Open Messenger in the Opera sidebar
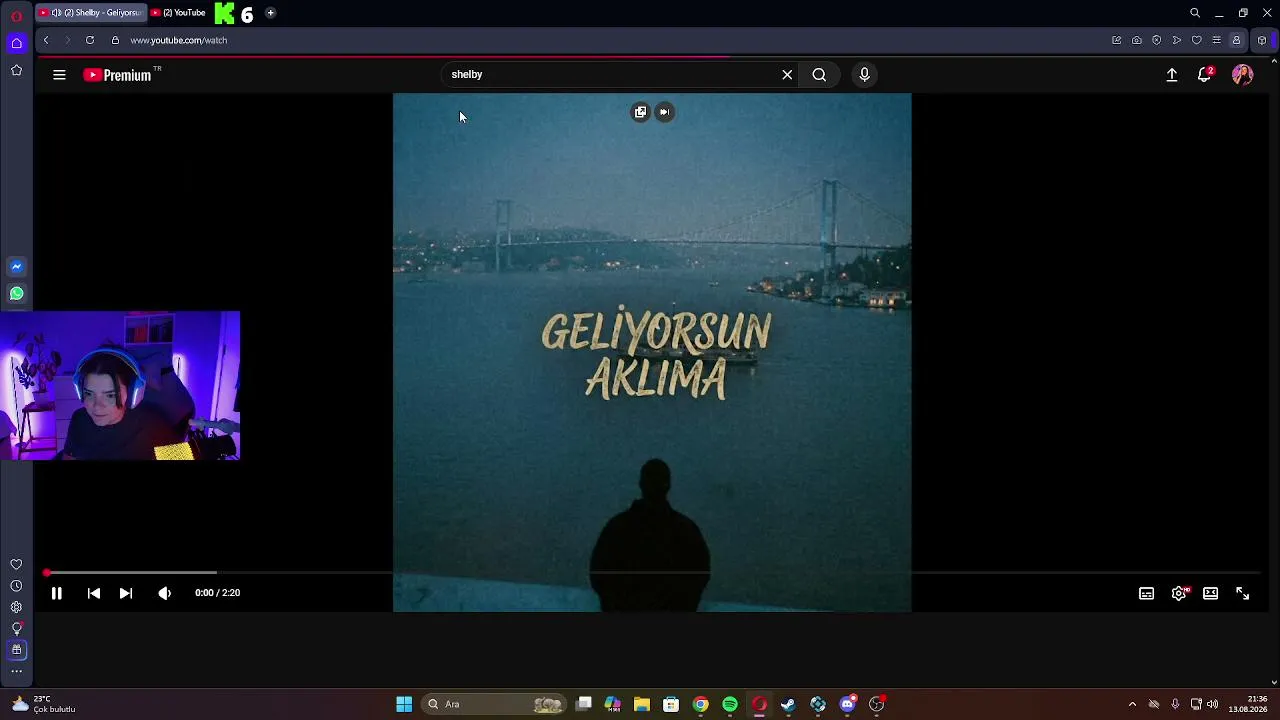Screen dimensions: 1280x720 click(16, 267)
